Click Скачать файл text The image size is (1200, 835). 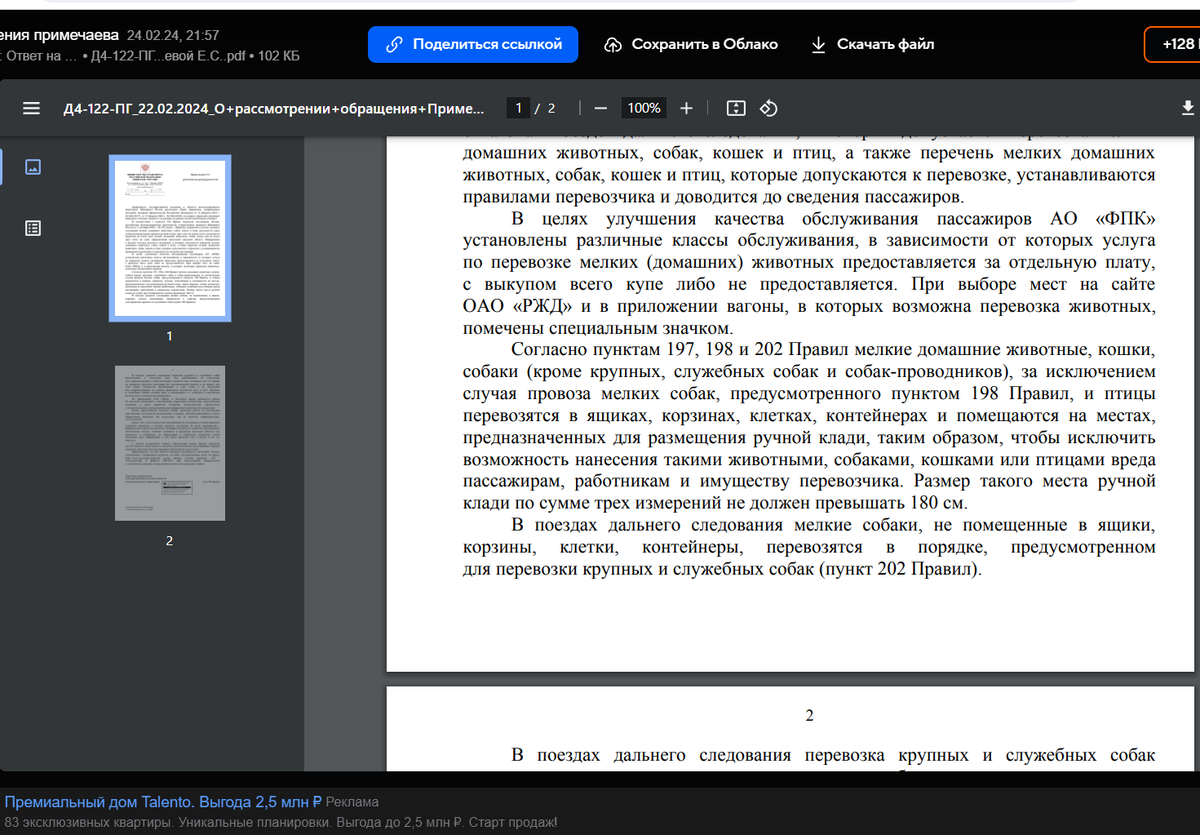(886, 44)
